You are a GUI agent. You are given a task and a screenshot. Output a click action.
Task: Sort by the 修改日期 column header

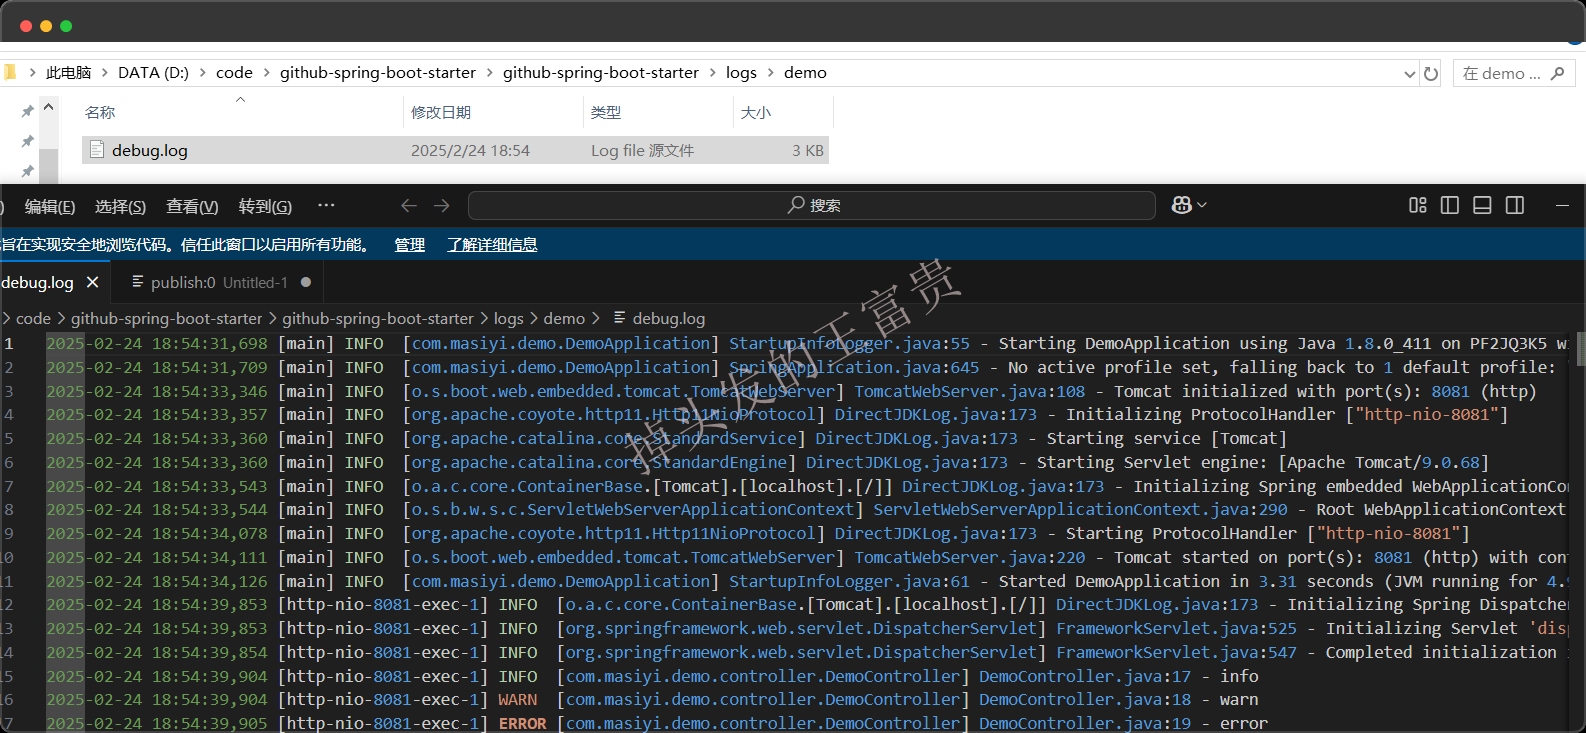pyautogui.click(x=441, y=113)
